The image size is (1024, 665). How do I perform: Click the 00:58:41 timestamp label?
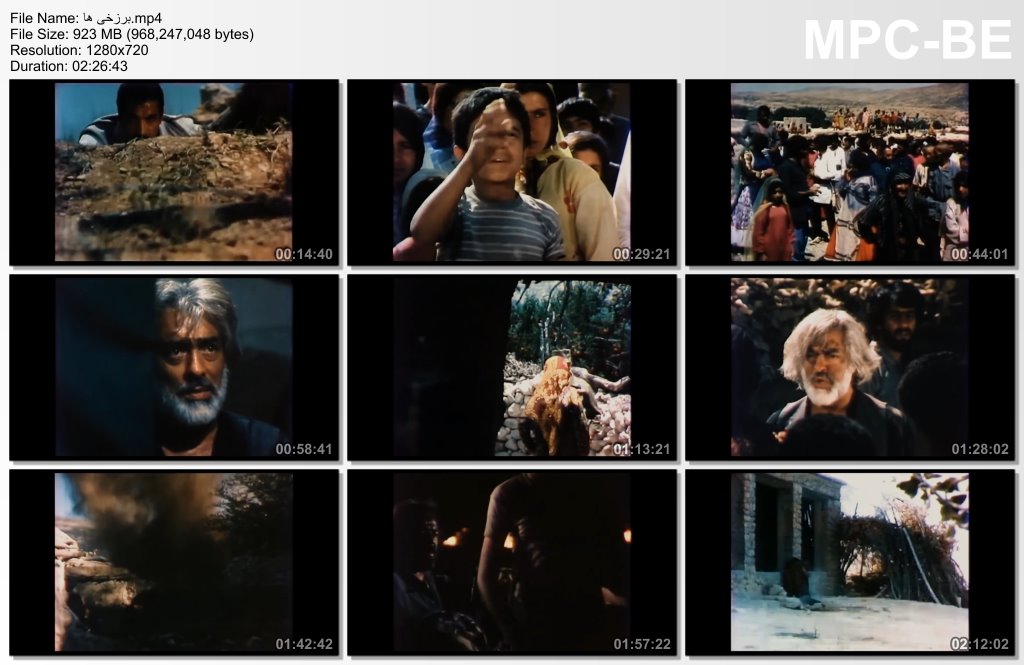pyautogui.click(x=304, y=449)
